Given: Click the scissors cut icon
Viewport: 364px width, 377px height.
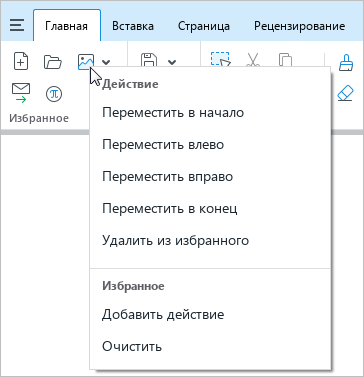Looking at the screenshot, I should pyautogui.click(x=253, y=59).
